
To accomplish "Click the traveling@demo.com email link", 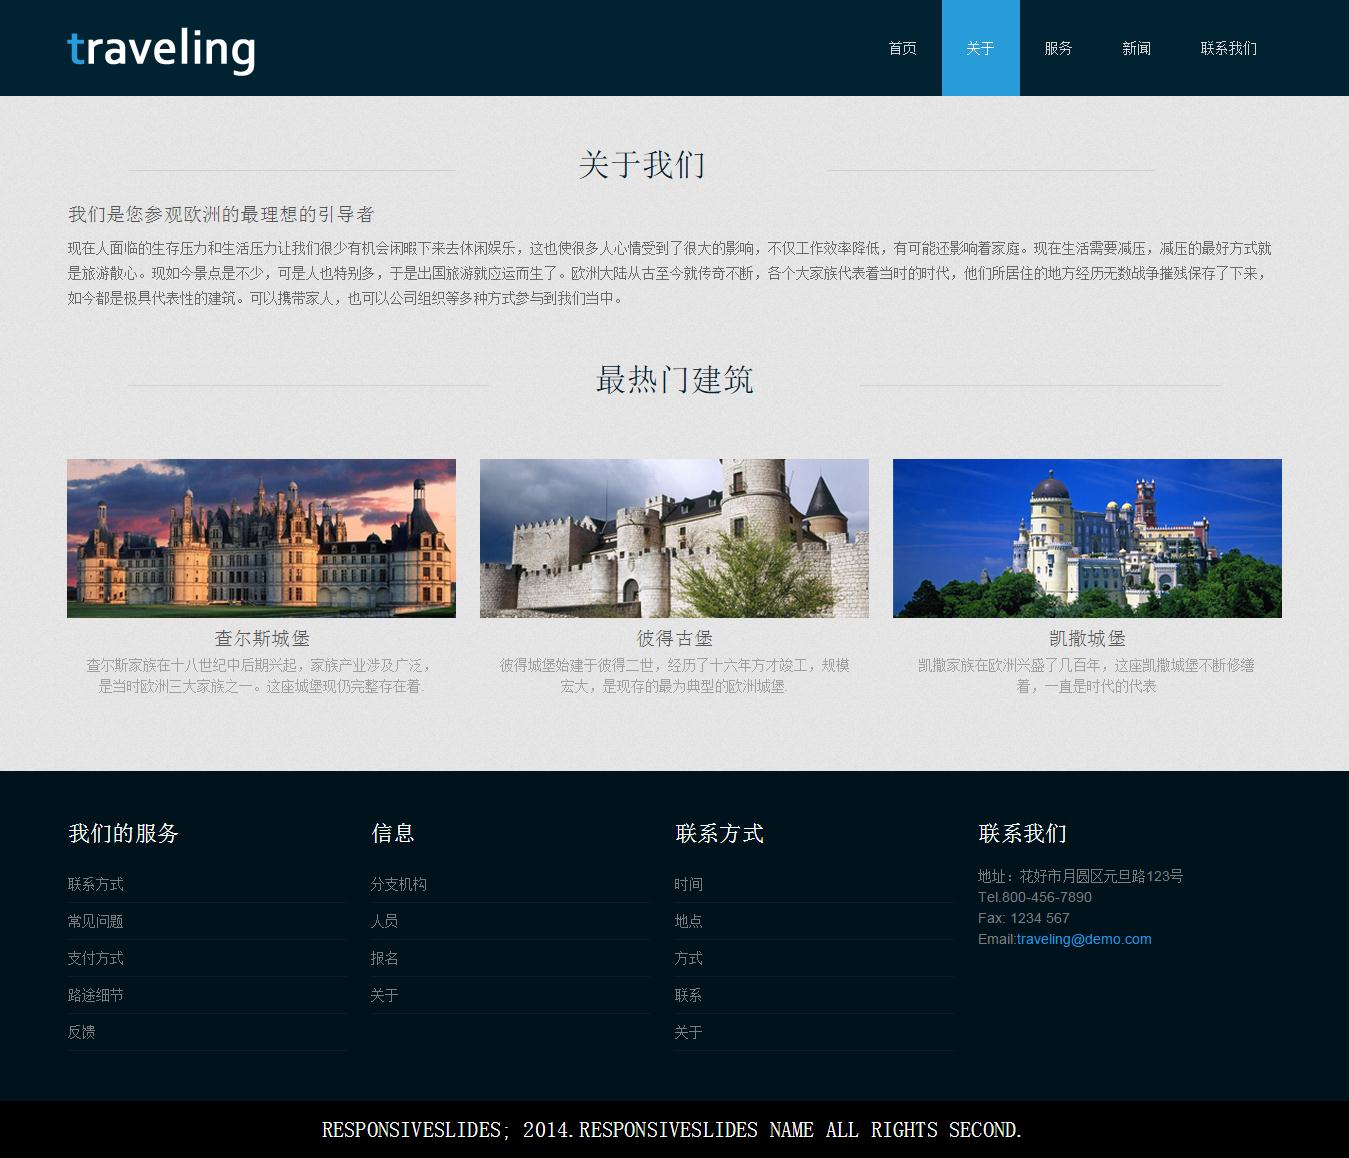I will click(x=1083, y=939).
